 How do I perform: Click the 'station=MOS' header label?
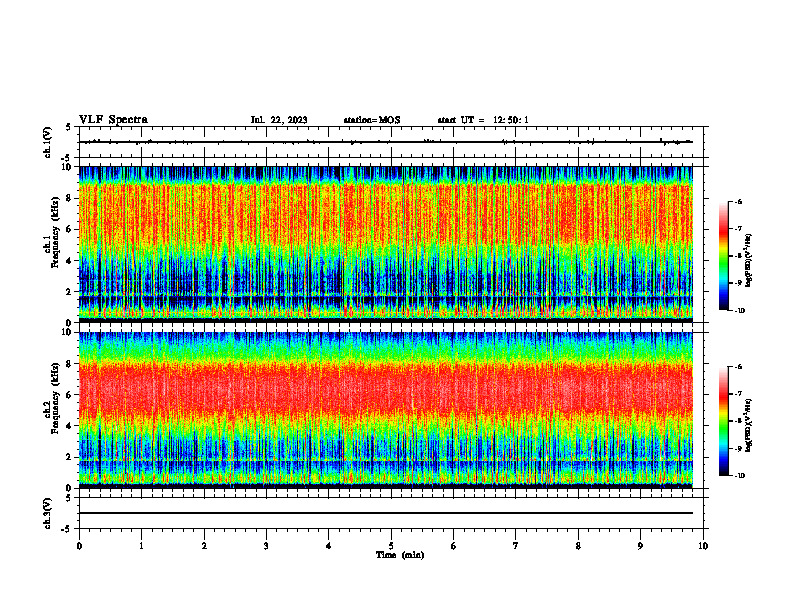coord(372,120)
